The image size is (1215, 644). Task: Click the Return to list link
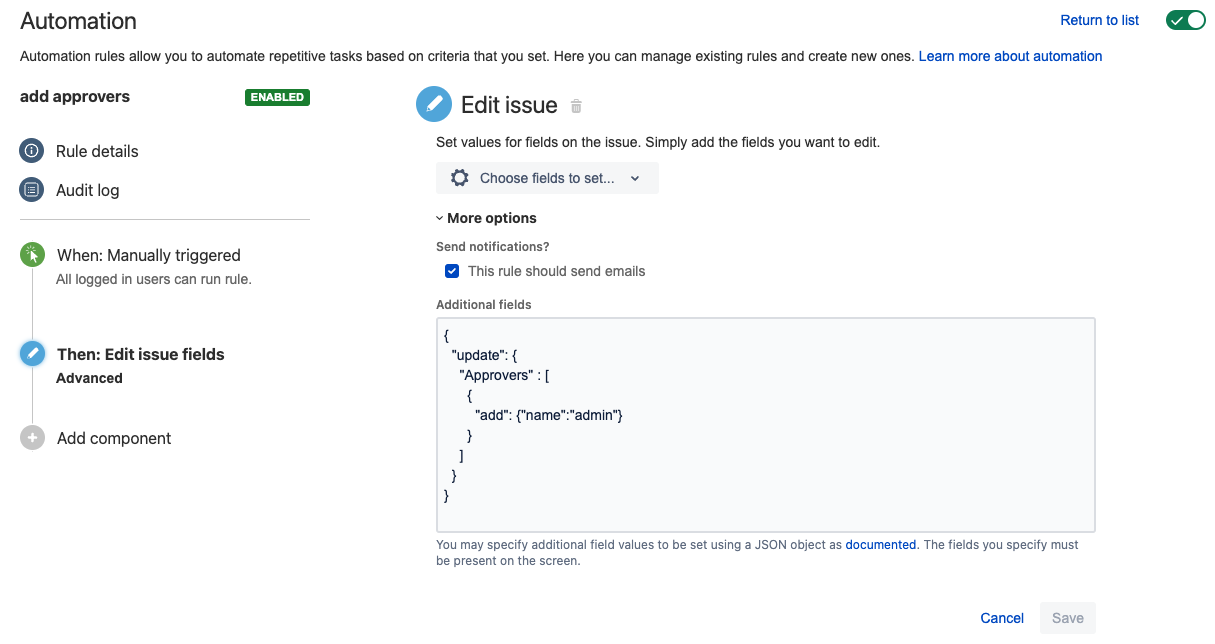[1099, 20]
